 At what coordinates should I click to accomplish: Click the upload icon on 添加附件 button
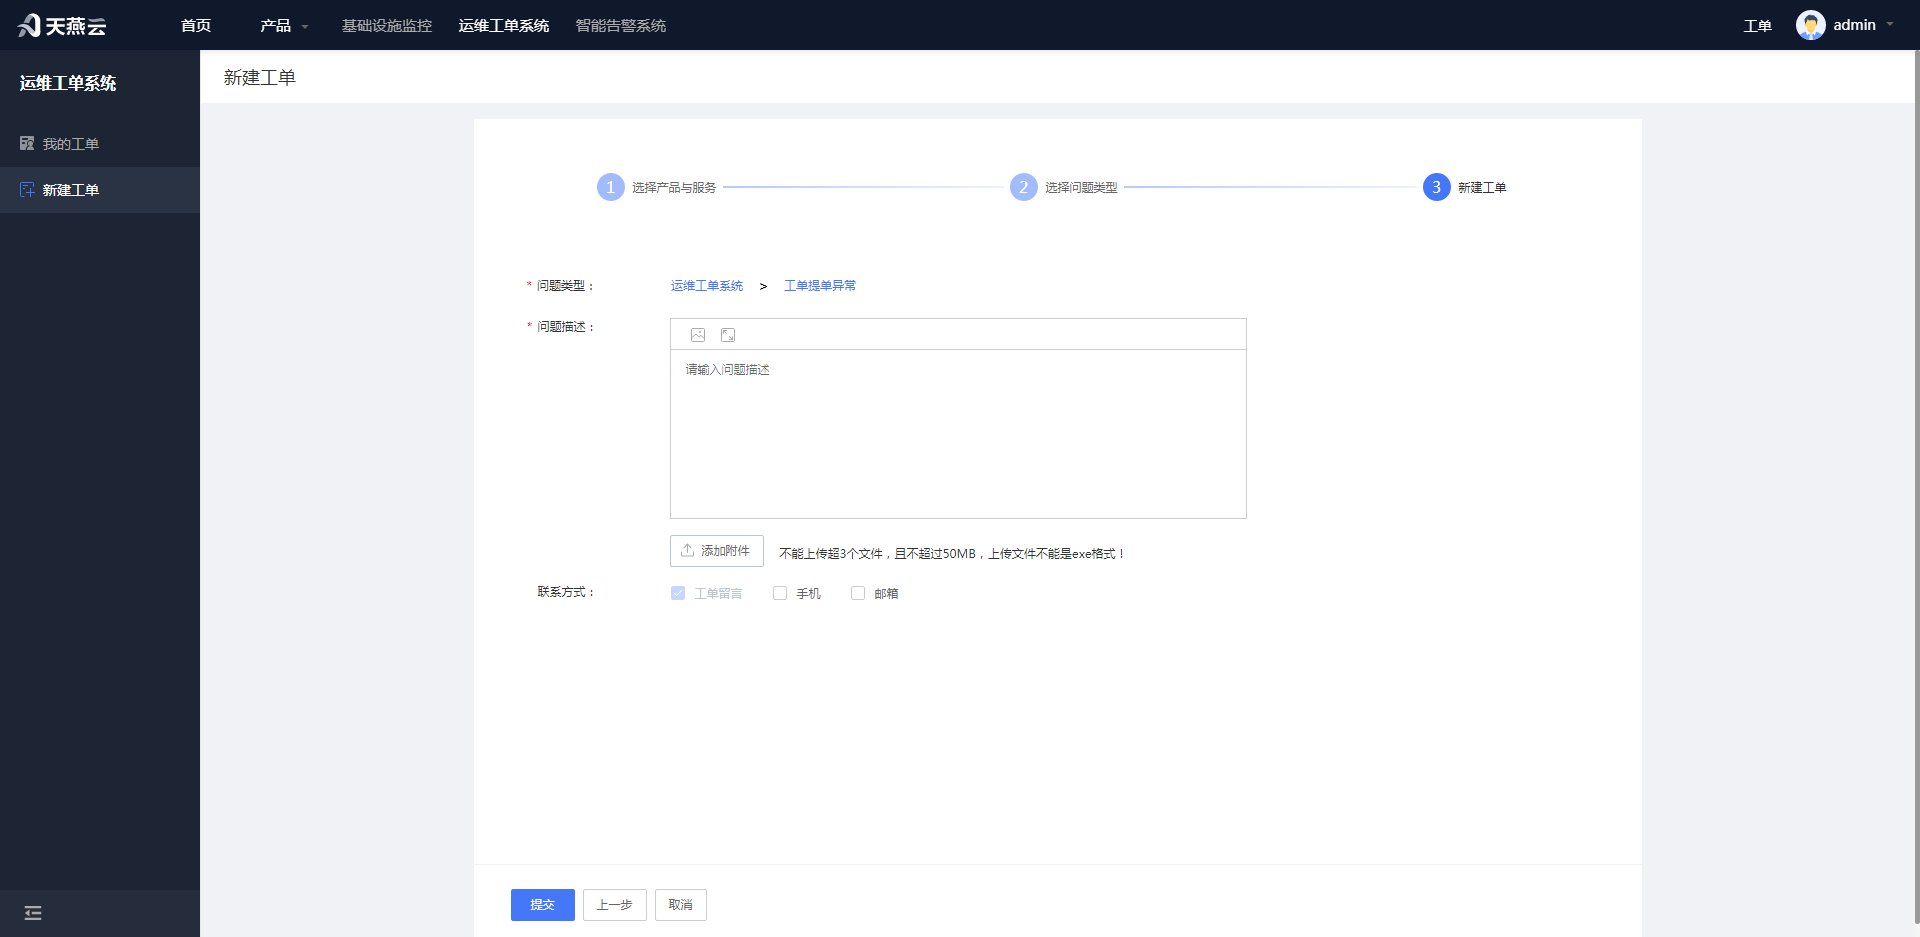click(688, 550)
